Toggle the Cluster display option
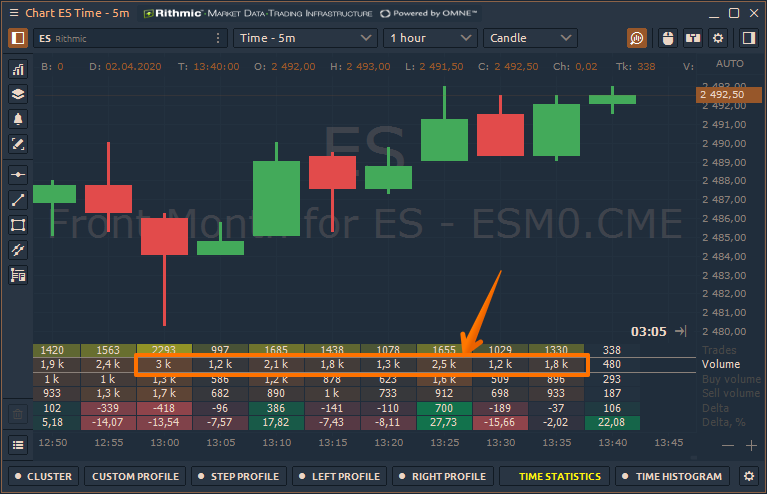 (x=43, y=477)
